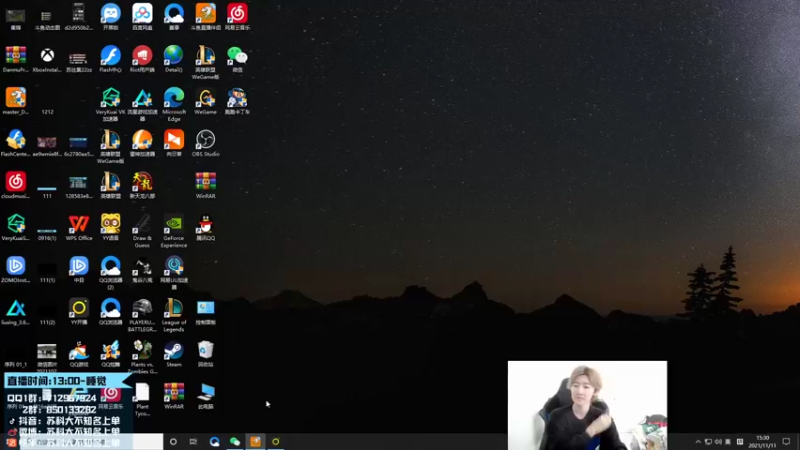Expand hidden system tray icons

(x=698, y=442)
